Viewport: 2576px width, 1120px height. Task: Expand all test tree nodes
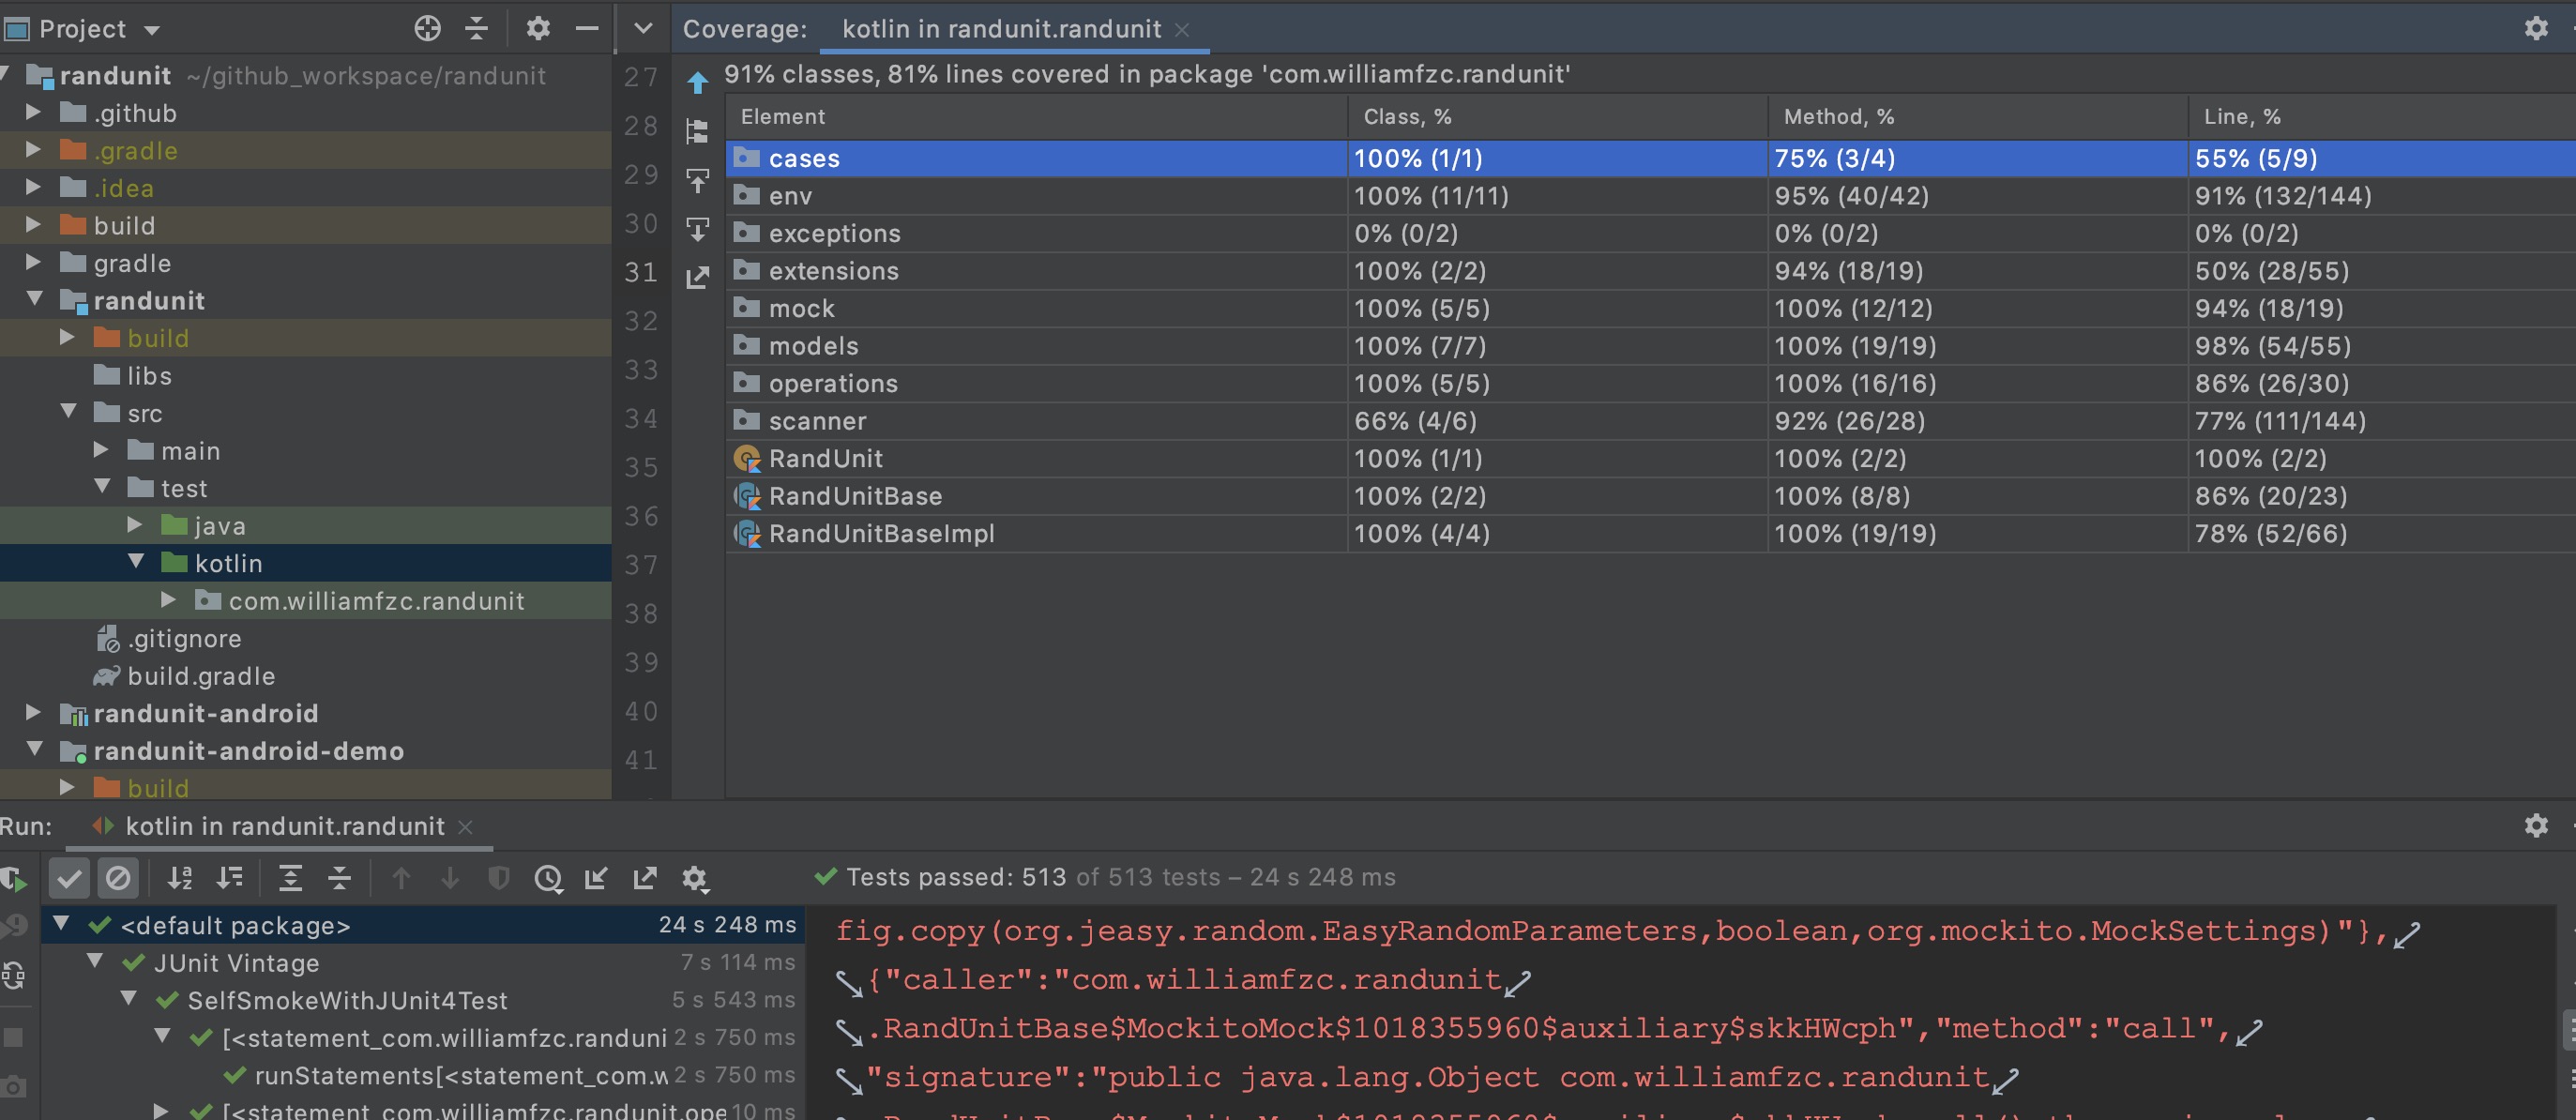point(290,878)
